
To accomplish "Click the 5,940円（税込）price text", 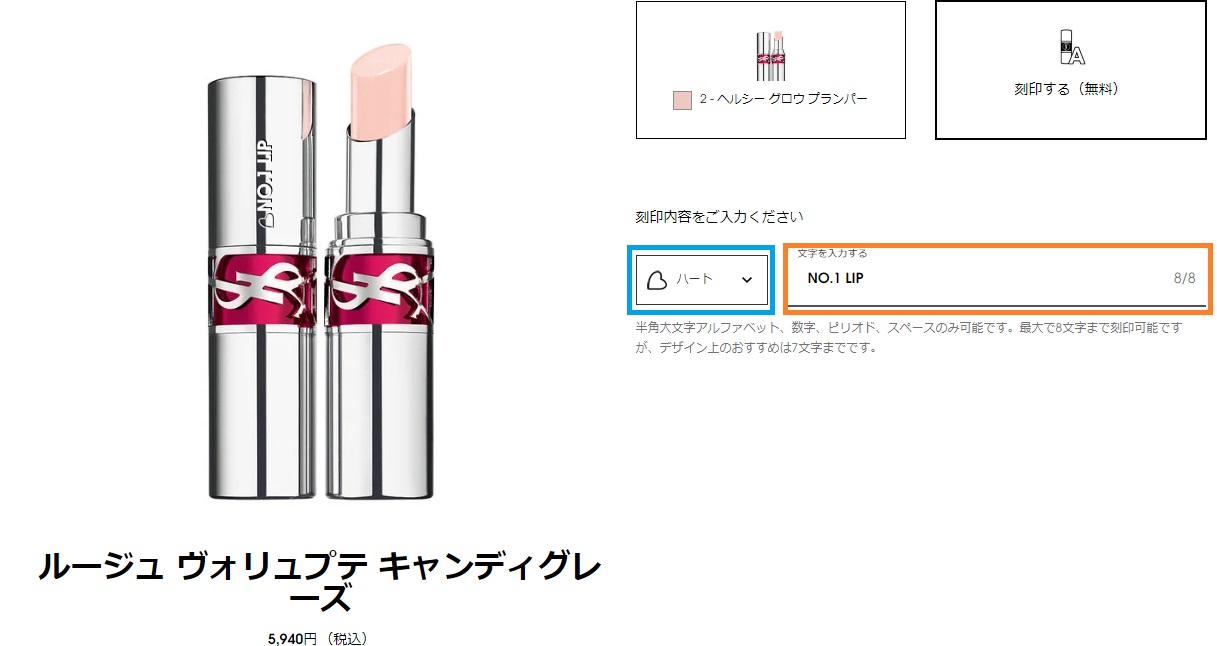I will point(318,638).
